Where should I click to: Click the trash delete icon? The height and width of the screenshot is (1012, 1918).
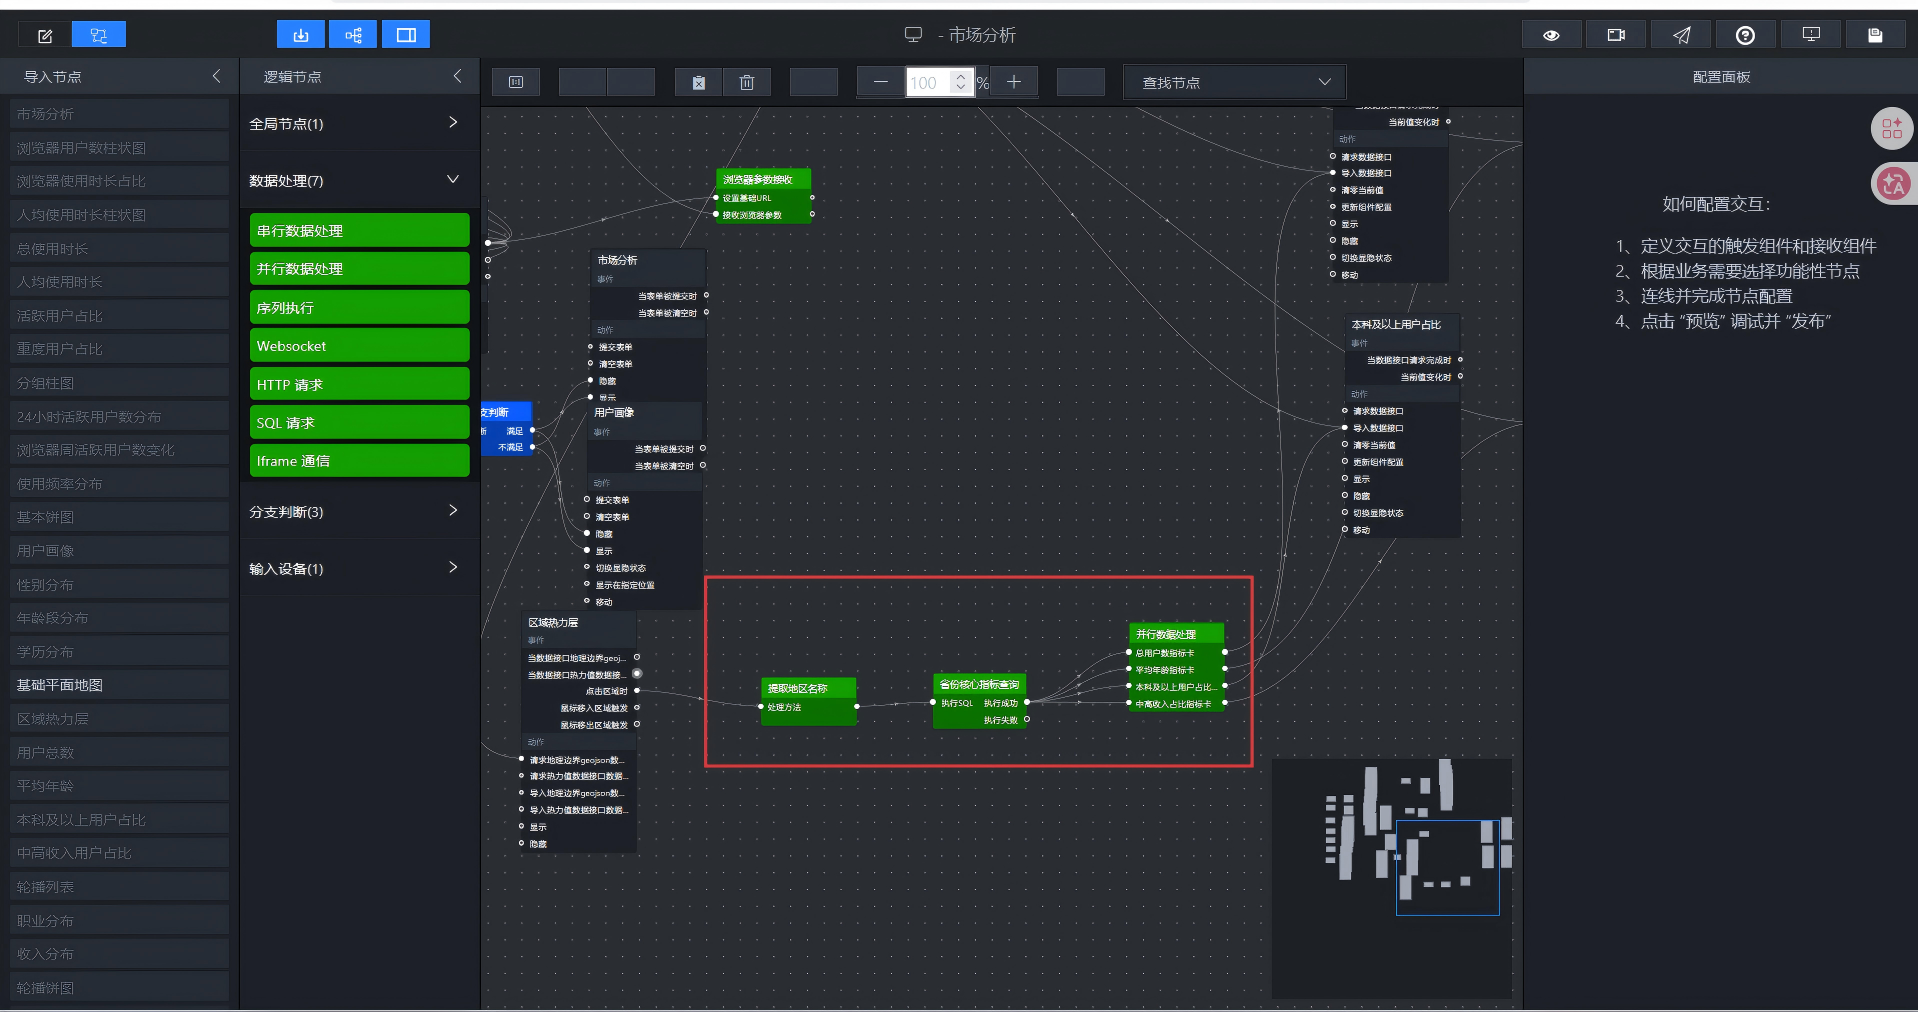[747, 82]
